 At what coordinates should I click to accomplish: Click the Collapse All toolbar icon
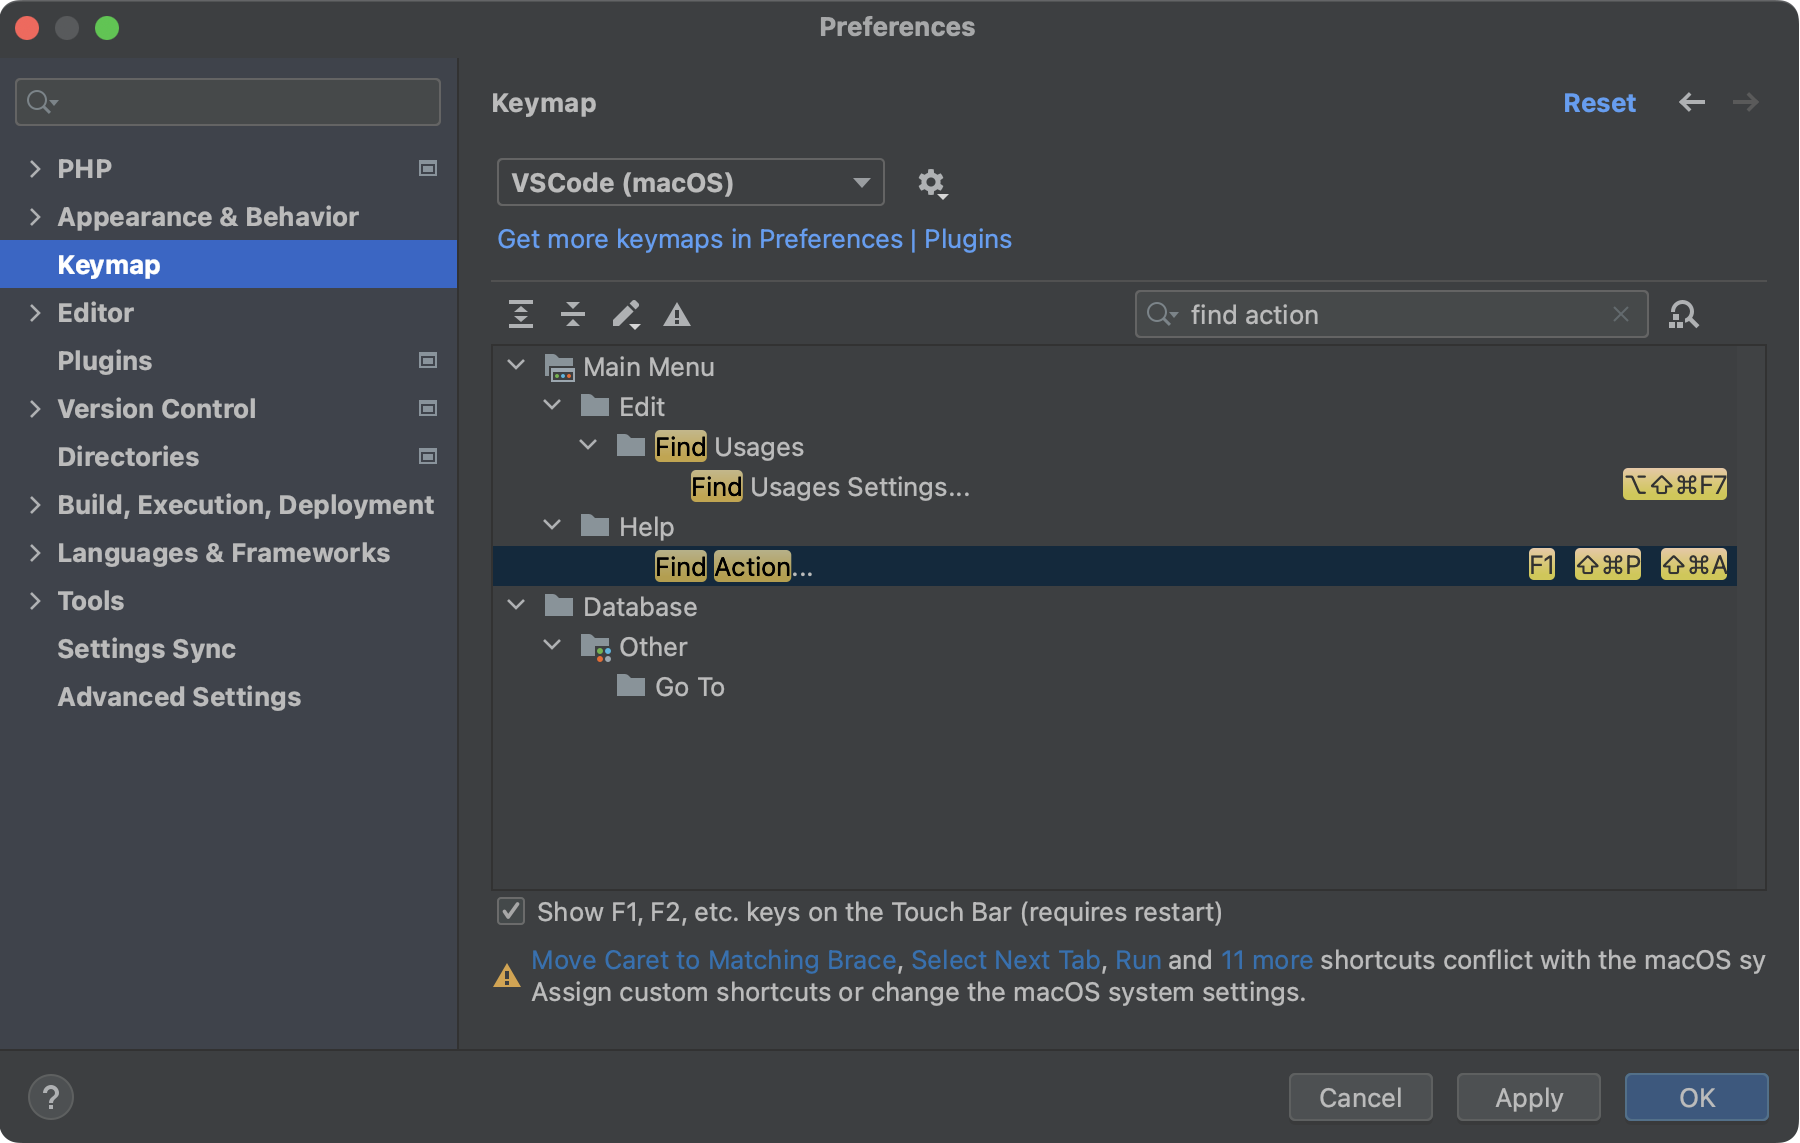(573, 315)
